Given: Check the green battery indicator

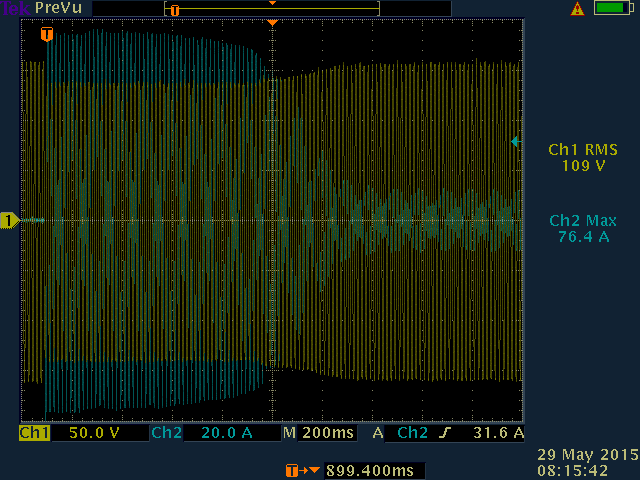Looking at the screenshot, I should tap(614, 8).
